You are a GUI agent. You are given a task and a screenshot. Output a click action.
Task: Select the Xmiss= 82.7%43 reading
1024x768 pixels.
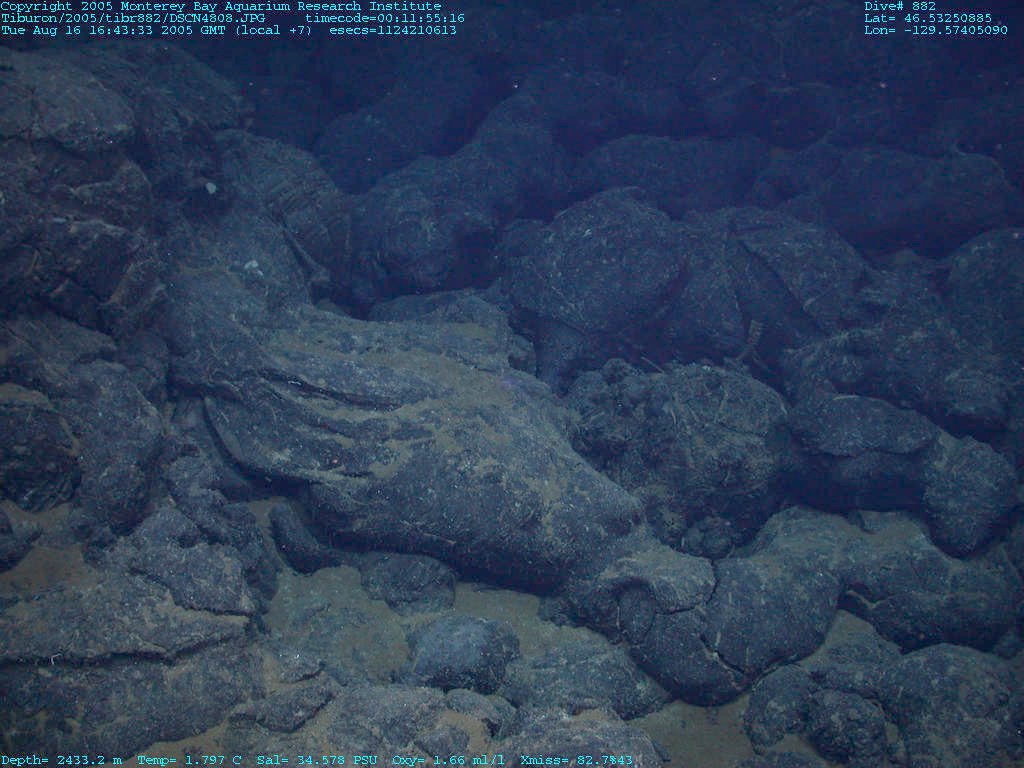[577, 760]
